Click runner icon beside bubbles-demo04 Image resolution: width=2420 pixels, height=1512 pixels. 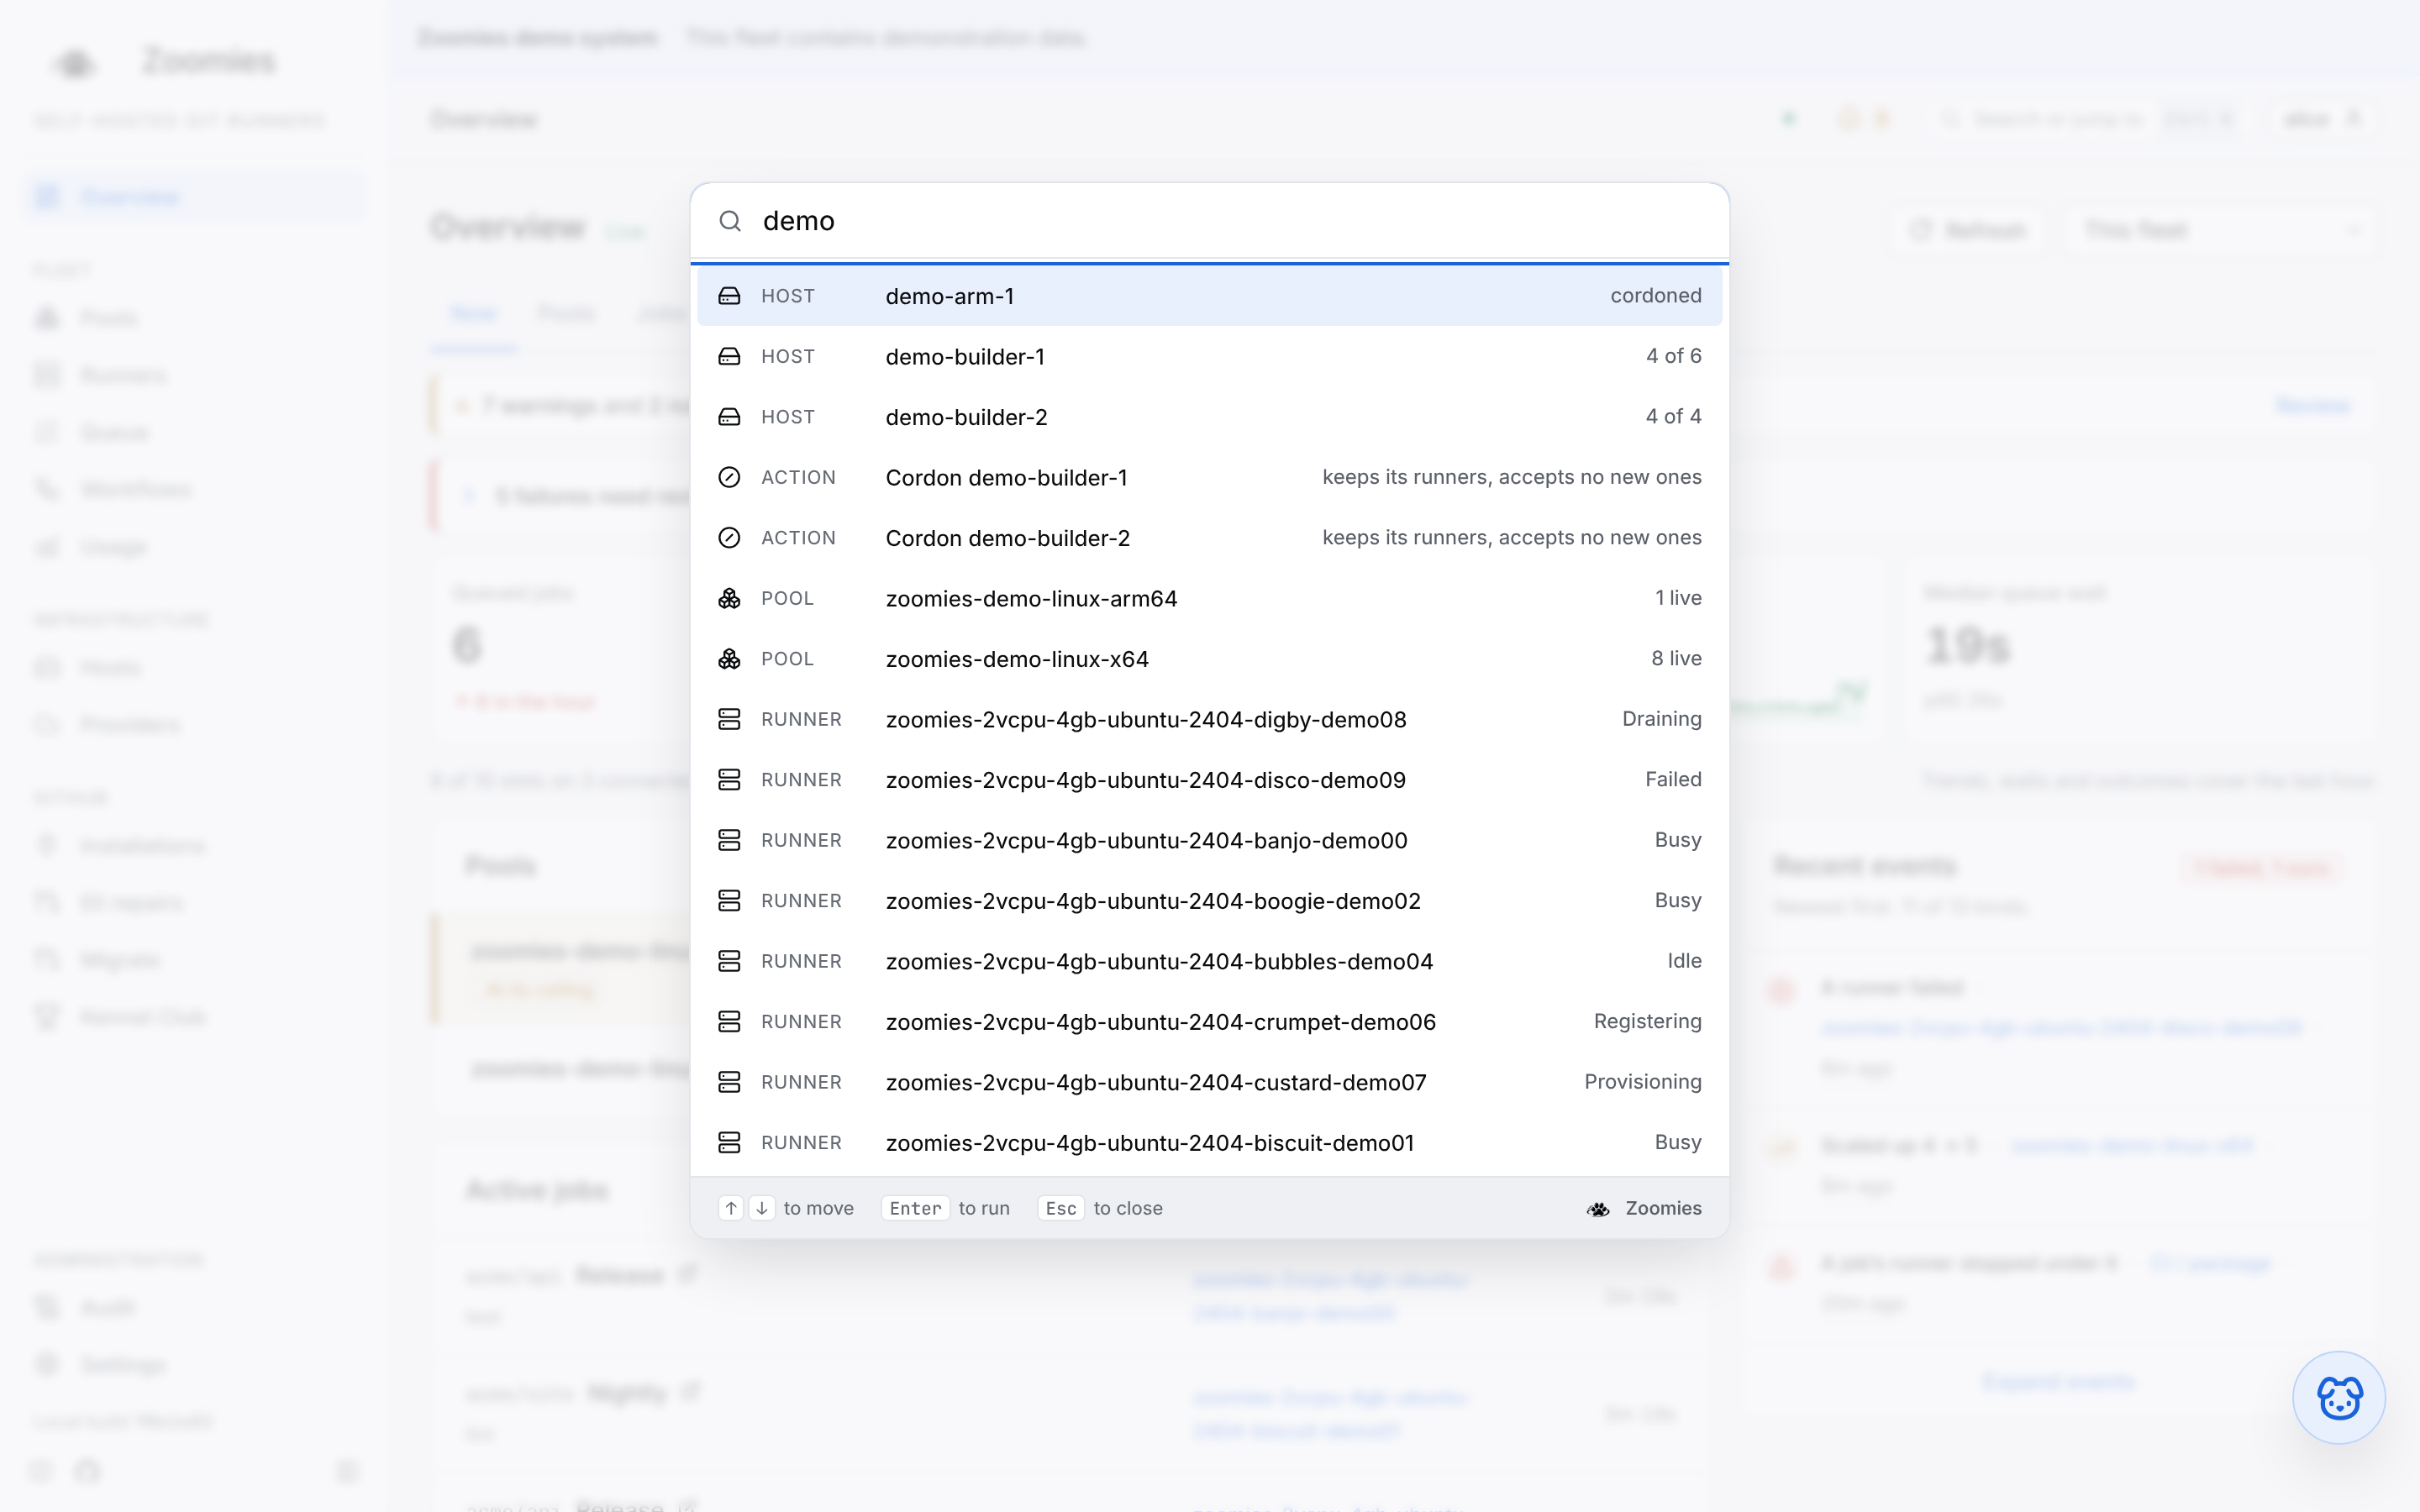point(730,961)
